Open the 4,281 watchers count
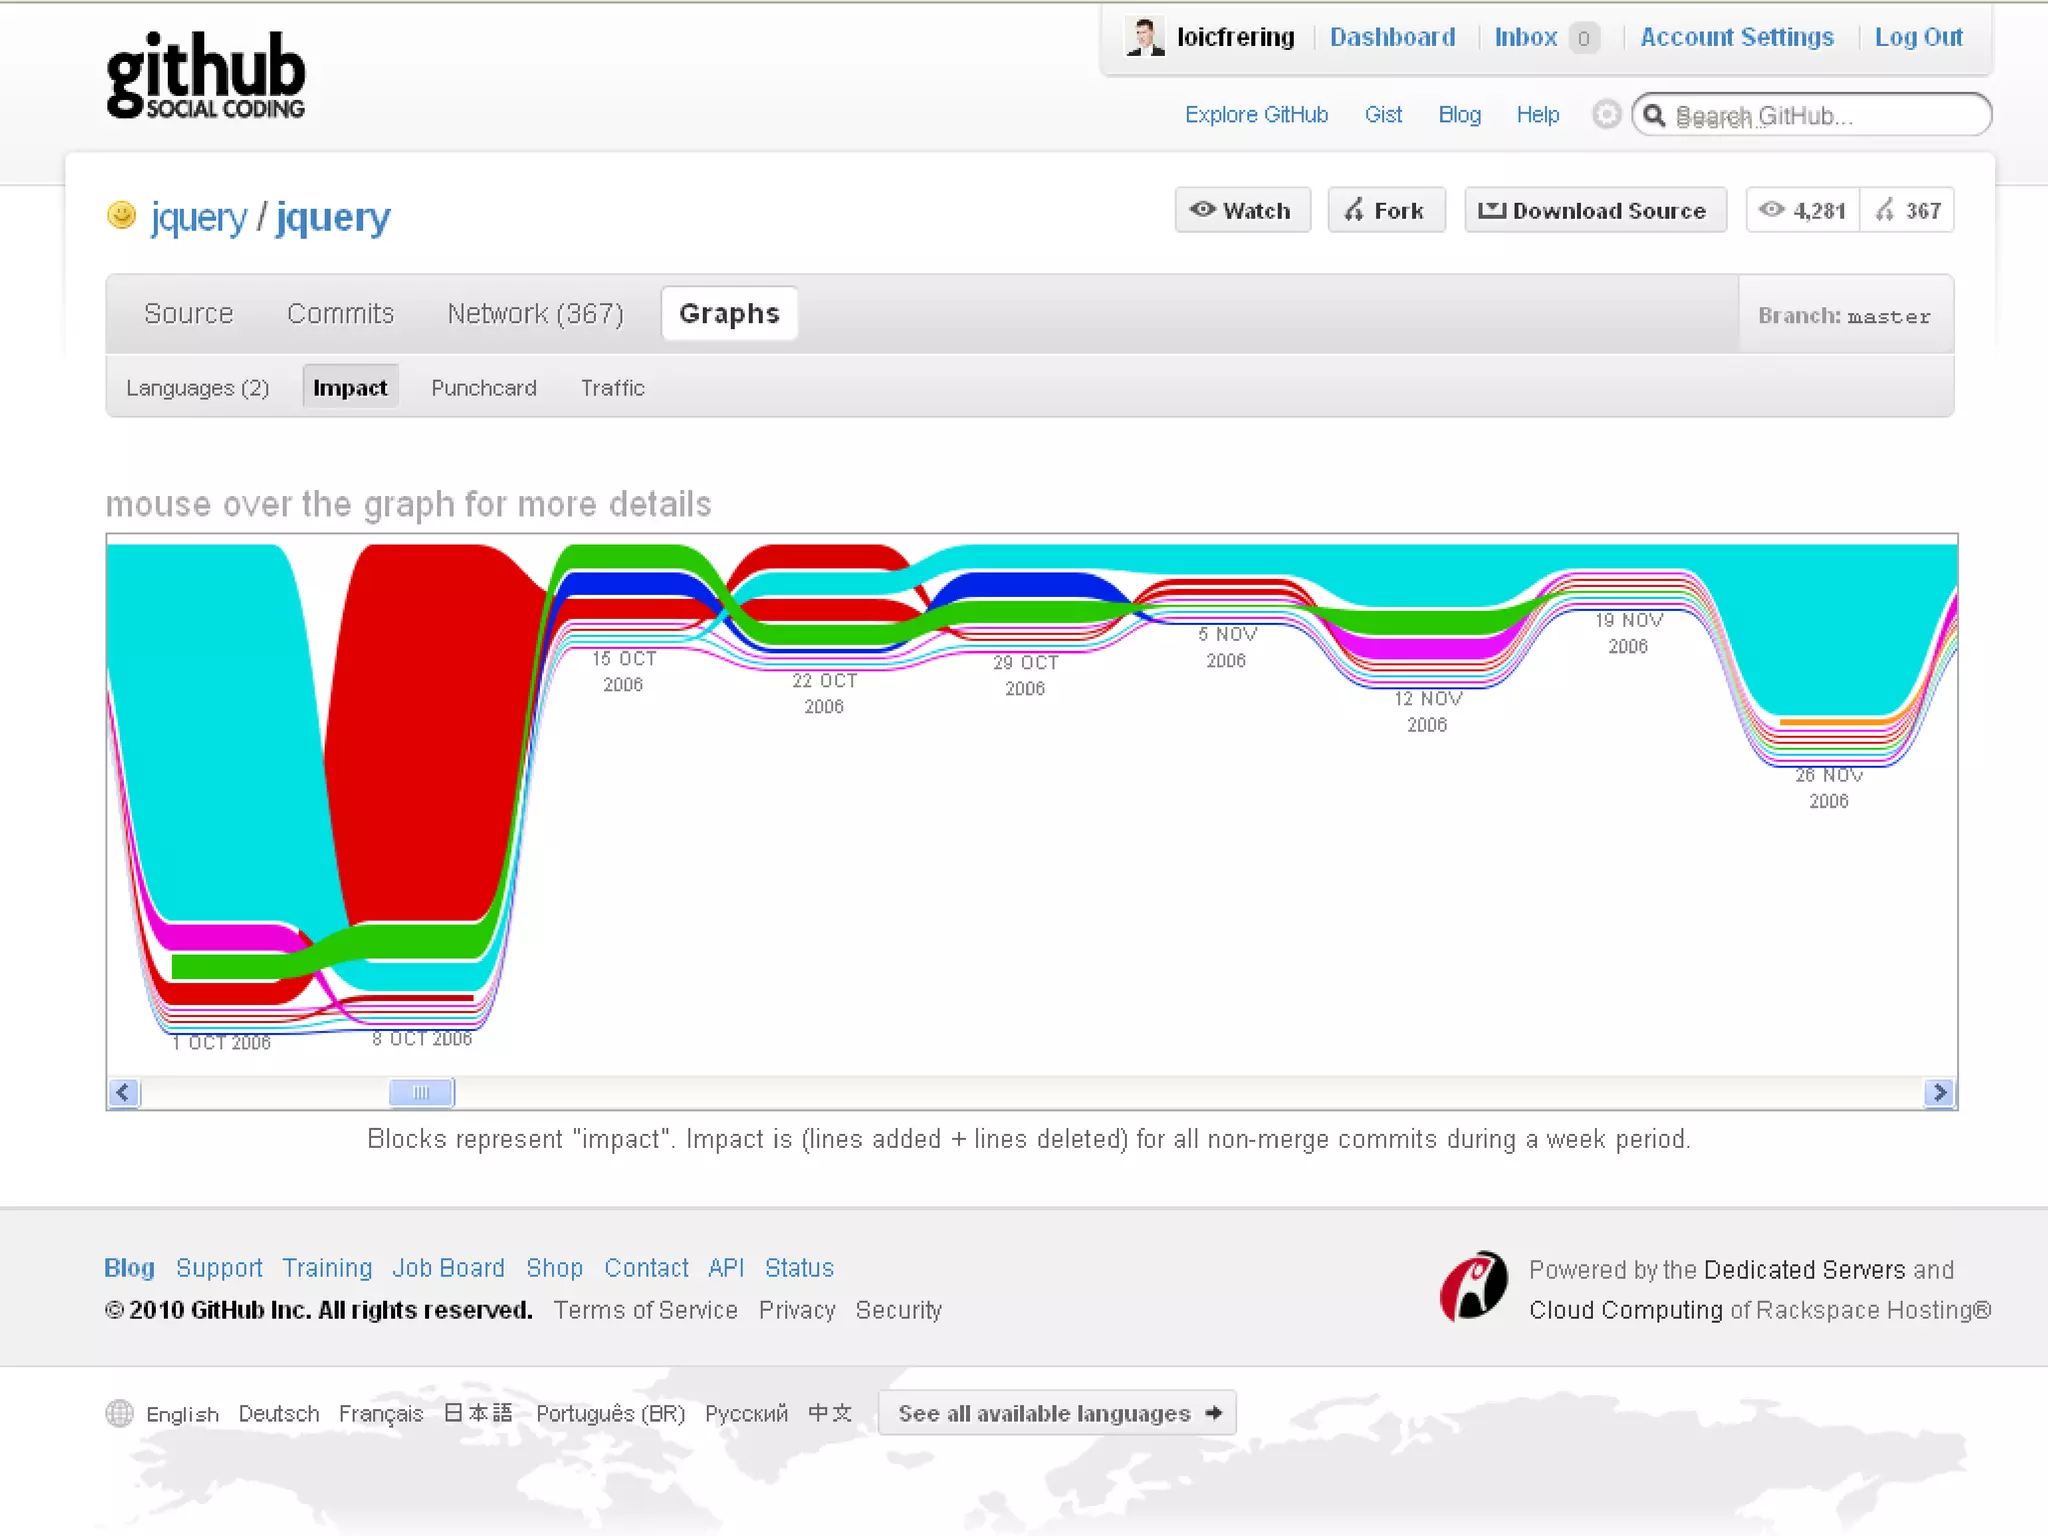Image resolution: width=2048 pixels, height=1536 pixels. [1804, 211]
